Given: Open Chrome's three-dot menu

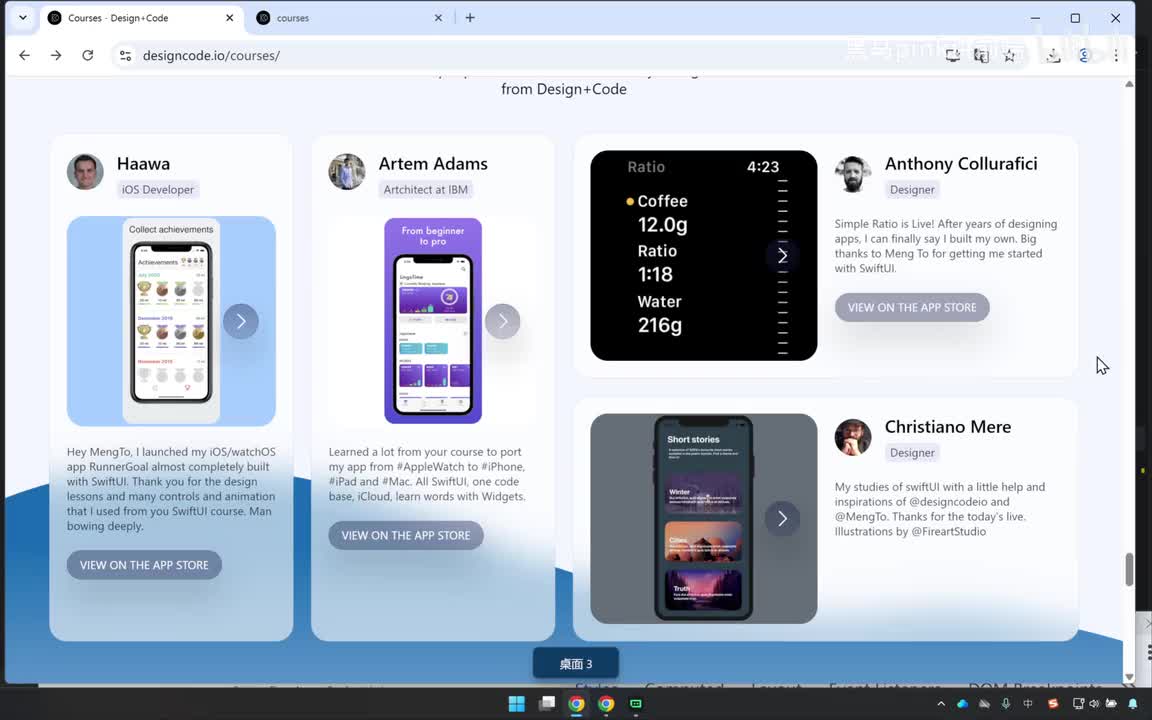Looking at the screenshot, I should [x=1115, y=55].
